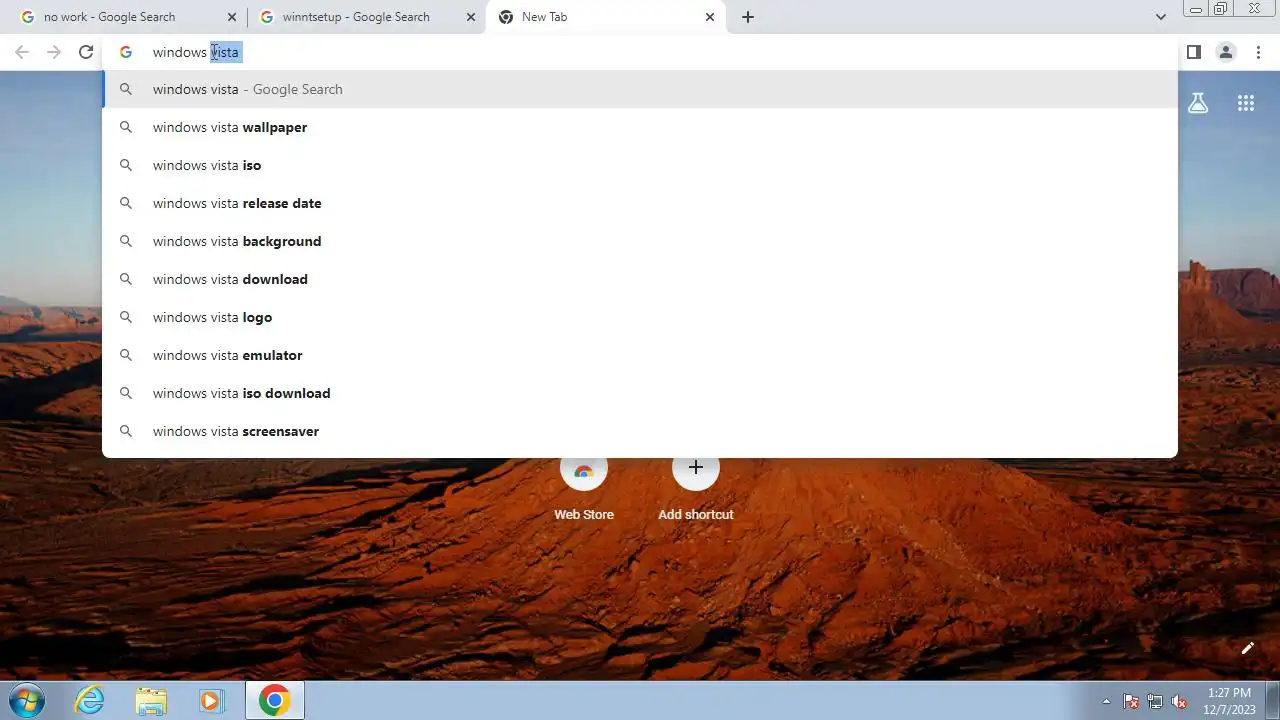Open the Google apps grid

[1246, 103]
